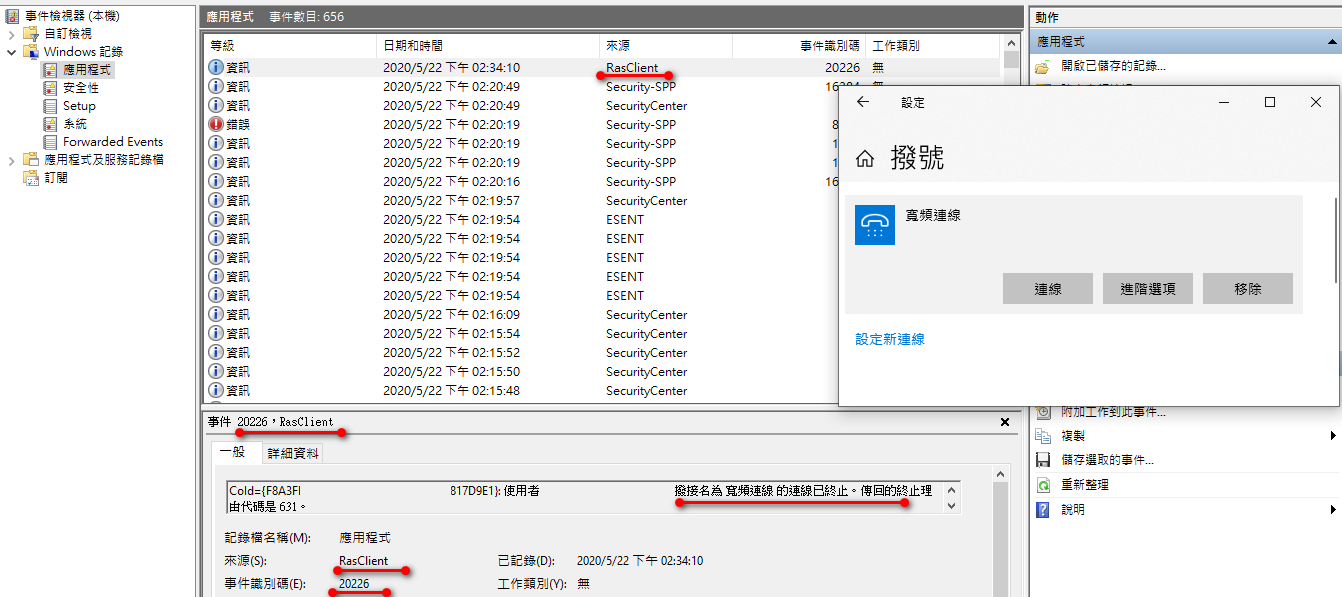Image resolution: width=1342 pixels, height=597 pixels.
Task: Expand 應用程式及服務記錄檔 tree node
Action: (x=12, y=160)
